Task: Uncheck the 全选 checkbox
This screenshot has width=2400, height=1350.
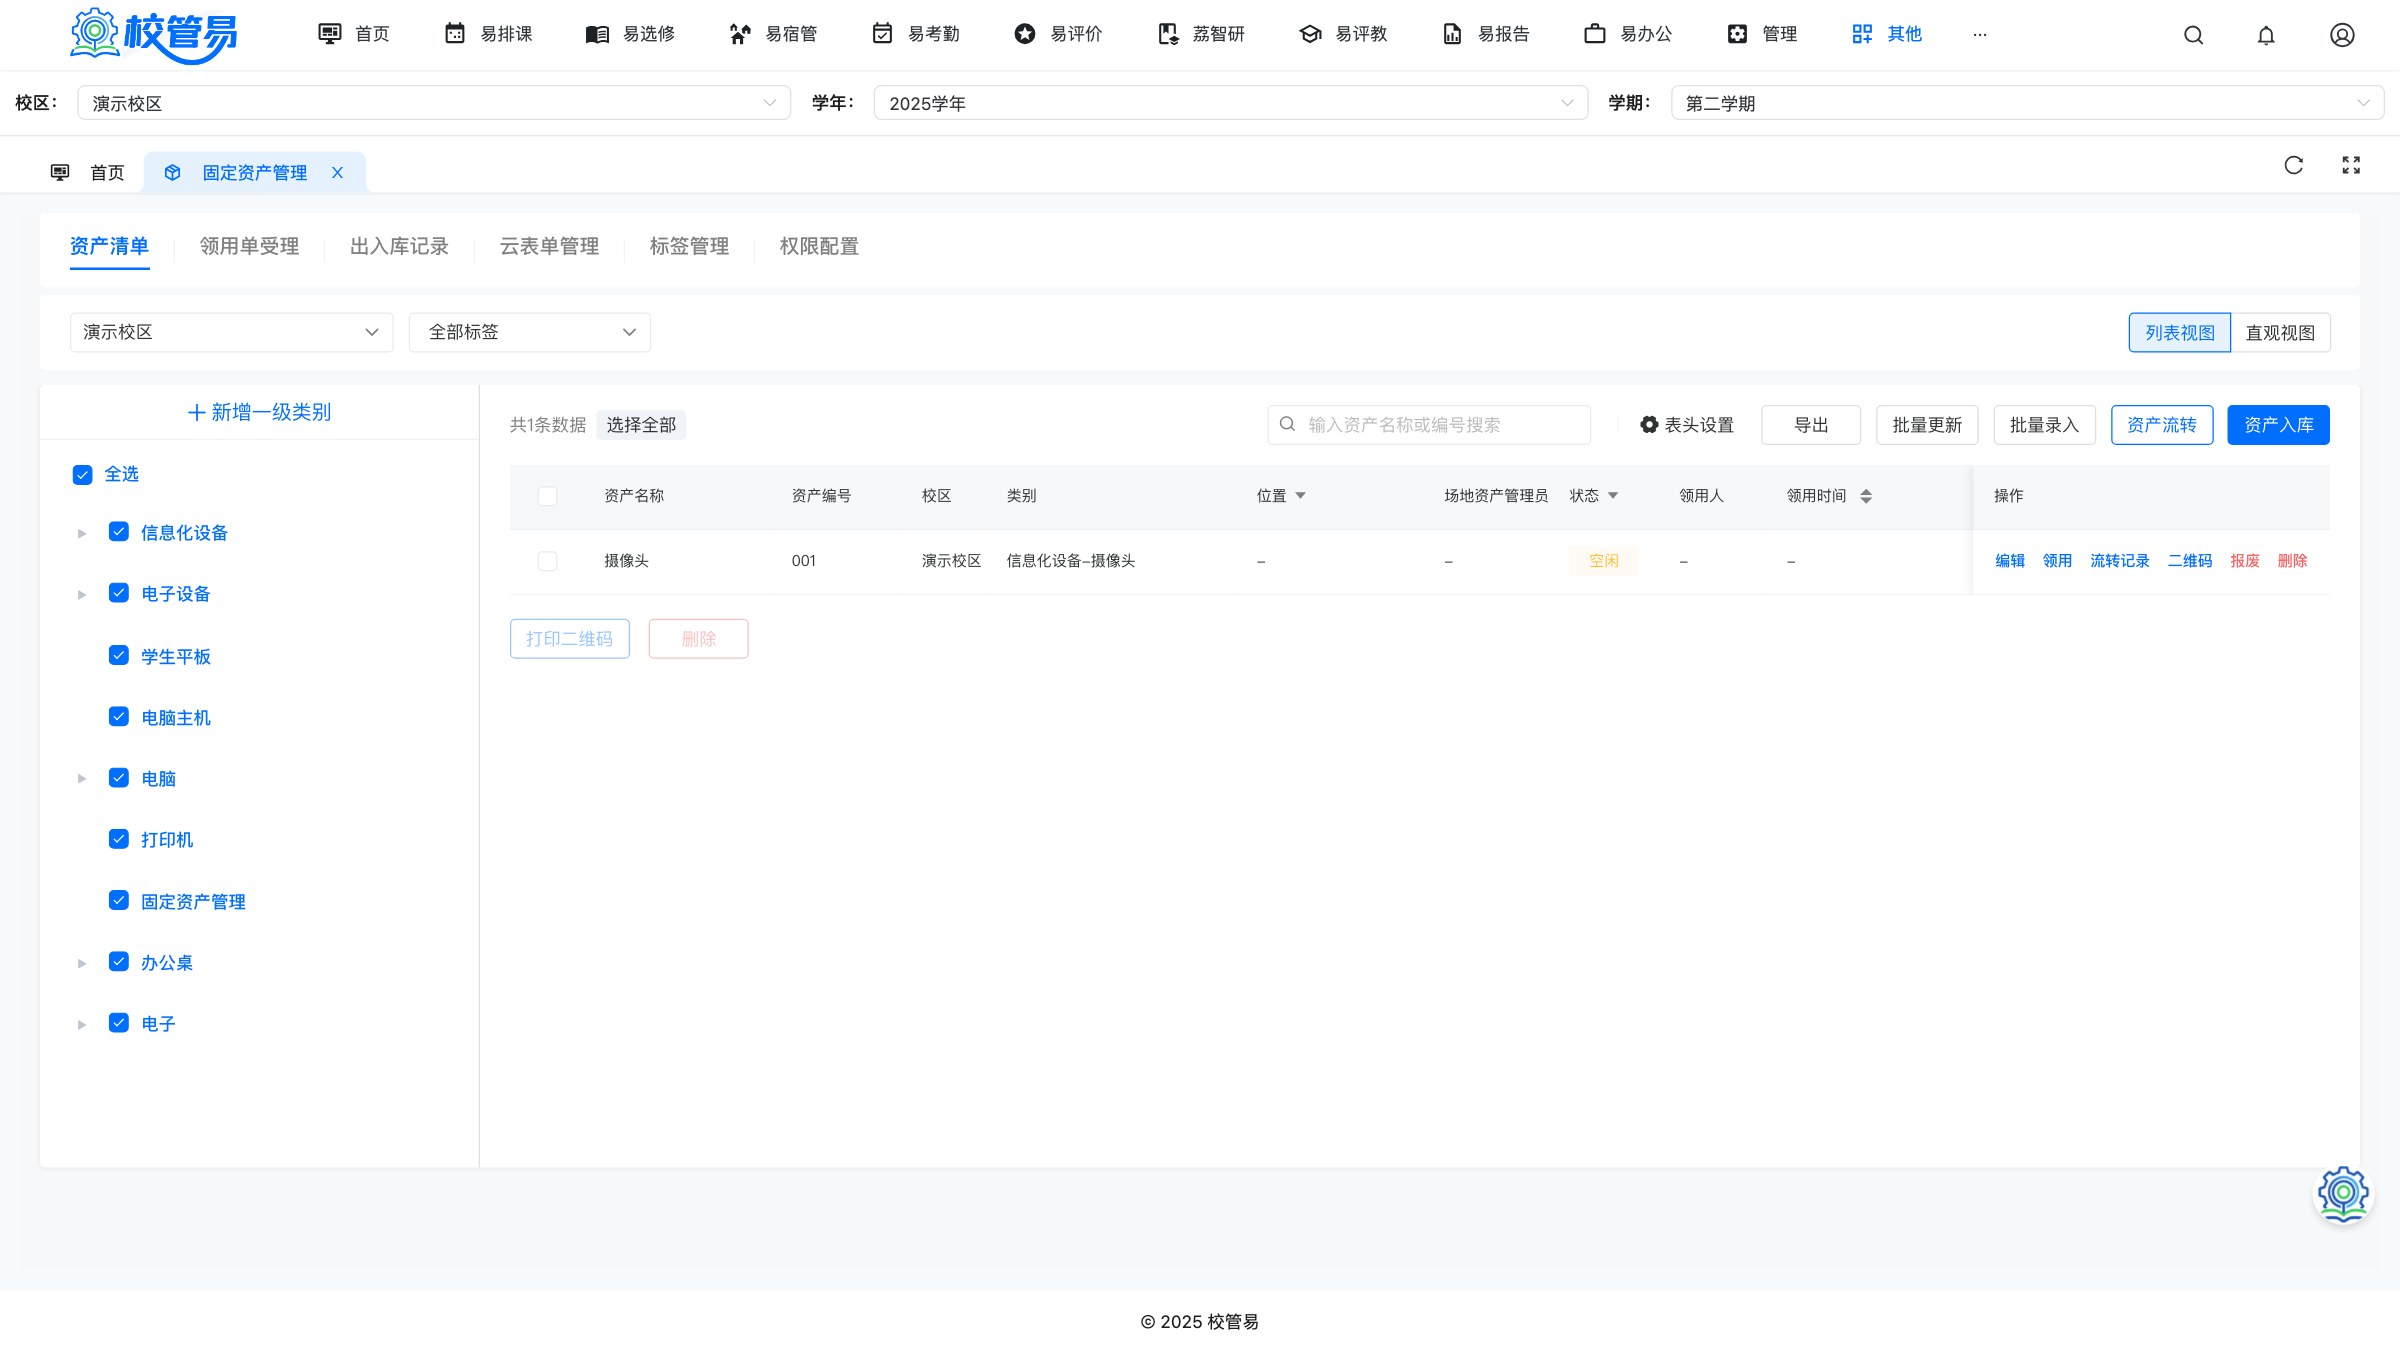Action: tap(83, 474)
